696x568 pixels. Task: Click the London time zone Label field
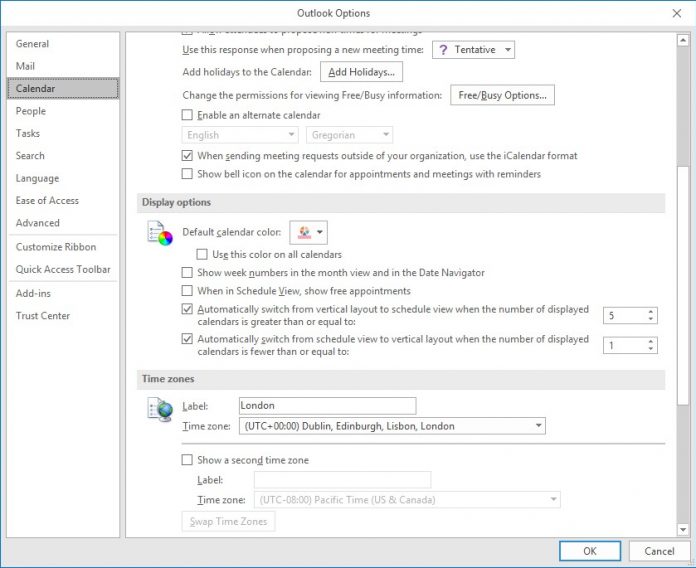click(328, 406)
